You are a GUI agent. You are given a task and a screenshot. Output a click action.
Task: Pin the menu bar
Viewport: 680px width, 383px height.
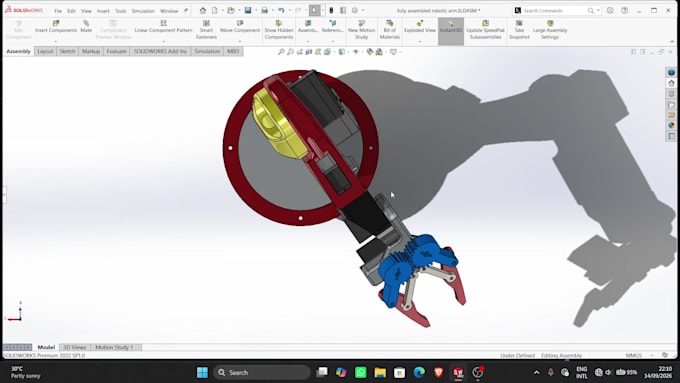[x=186, y=10]
